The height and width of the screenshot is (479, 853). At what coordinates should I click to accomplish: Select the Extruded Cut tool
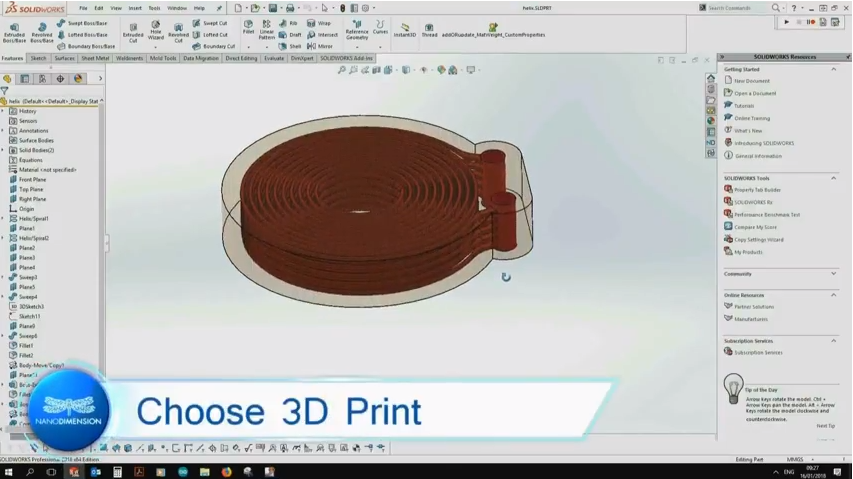click(133, 33)
